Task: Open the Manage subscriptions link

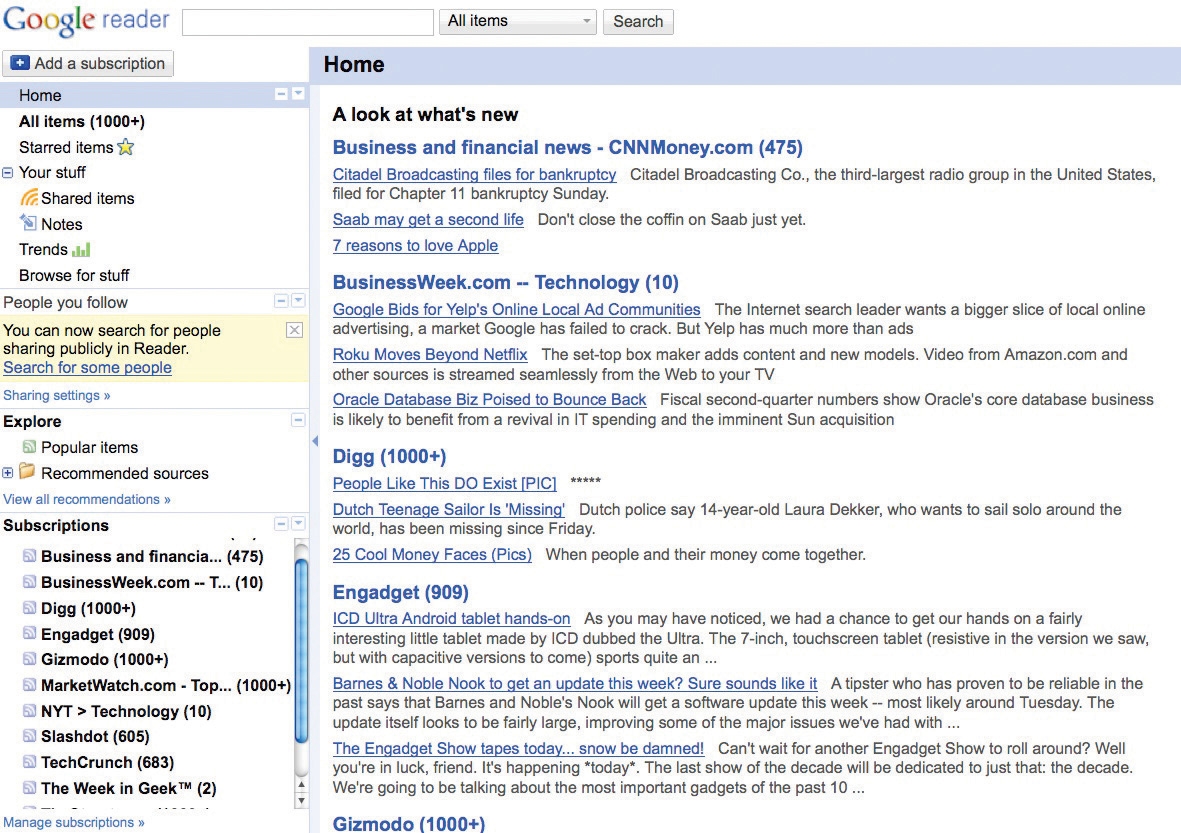Action: click(x=73, y=822)
